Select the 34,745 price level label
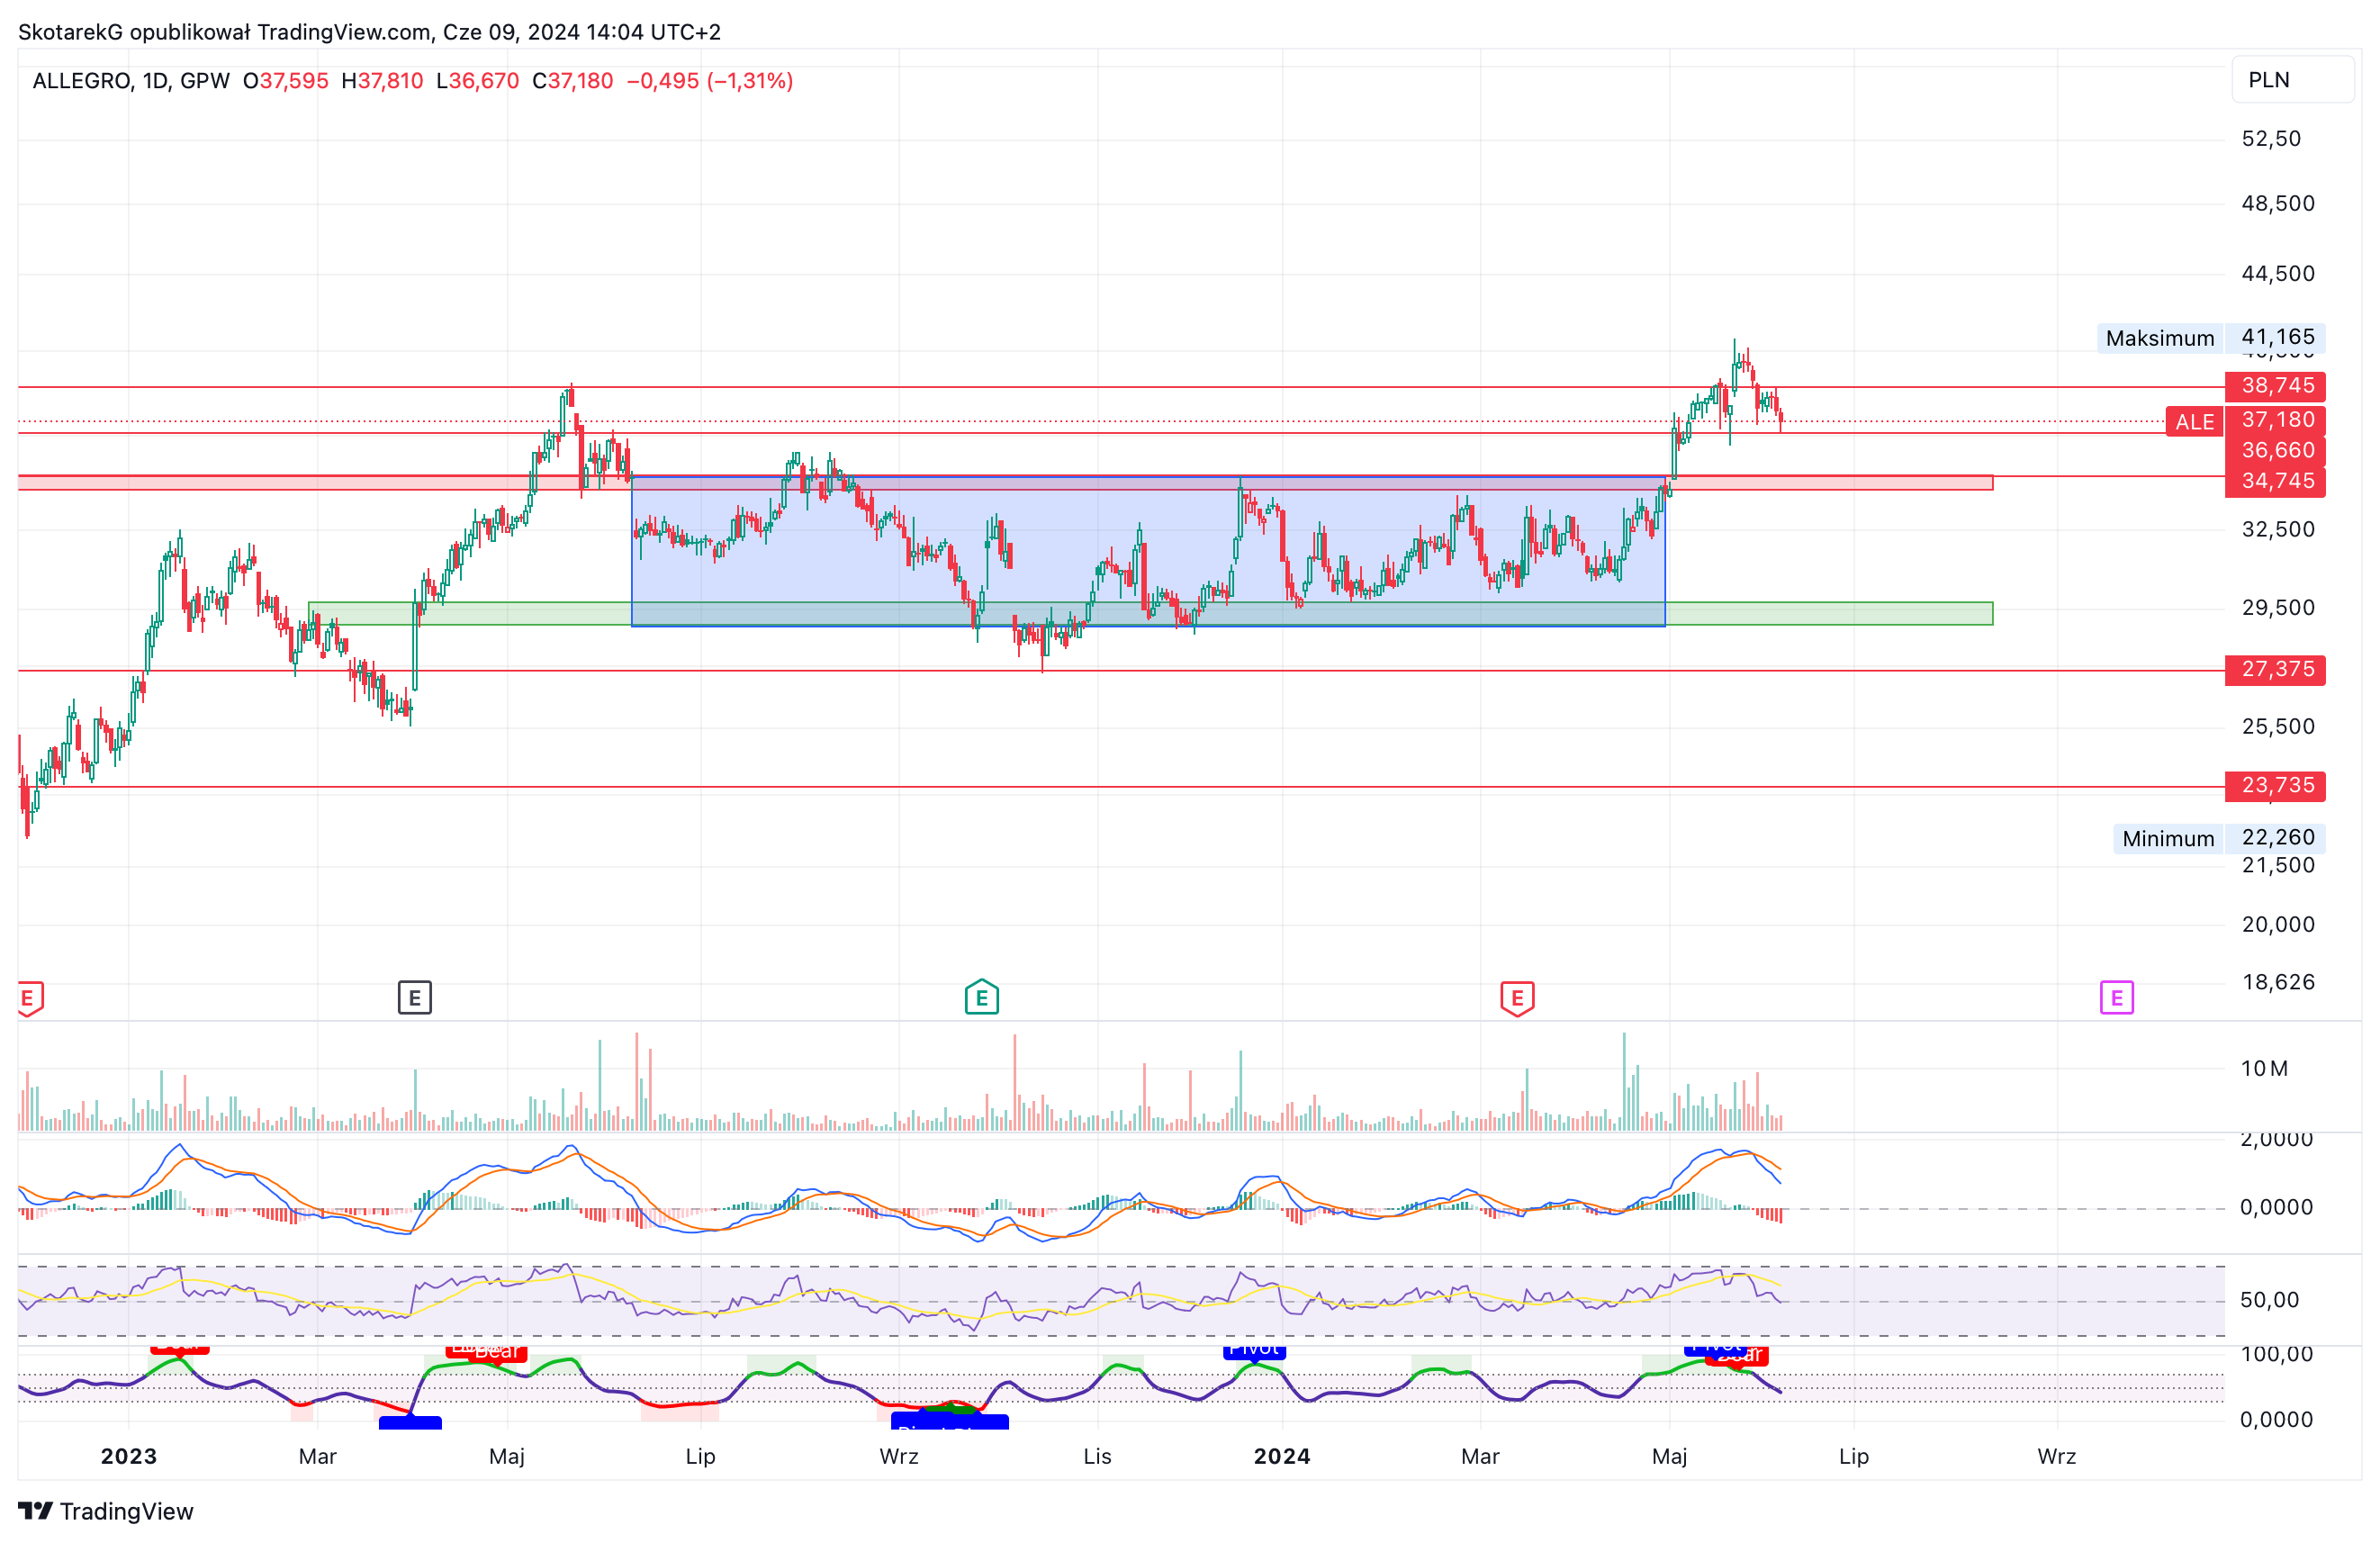 pos(2274,481)
